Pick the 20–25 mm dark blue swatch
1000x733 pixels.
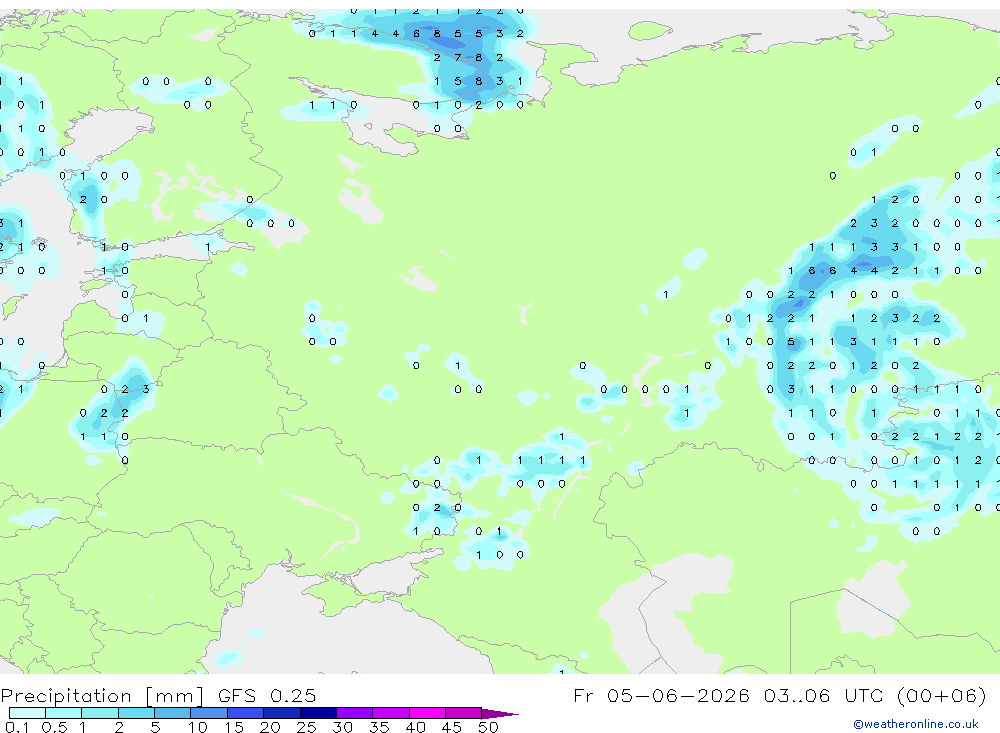pyautogui.click(x=282, y=713)
